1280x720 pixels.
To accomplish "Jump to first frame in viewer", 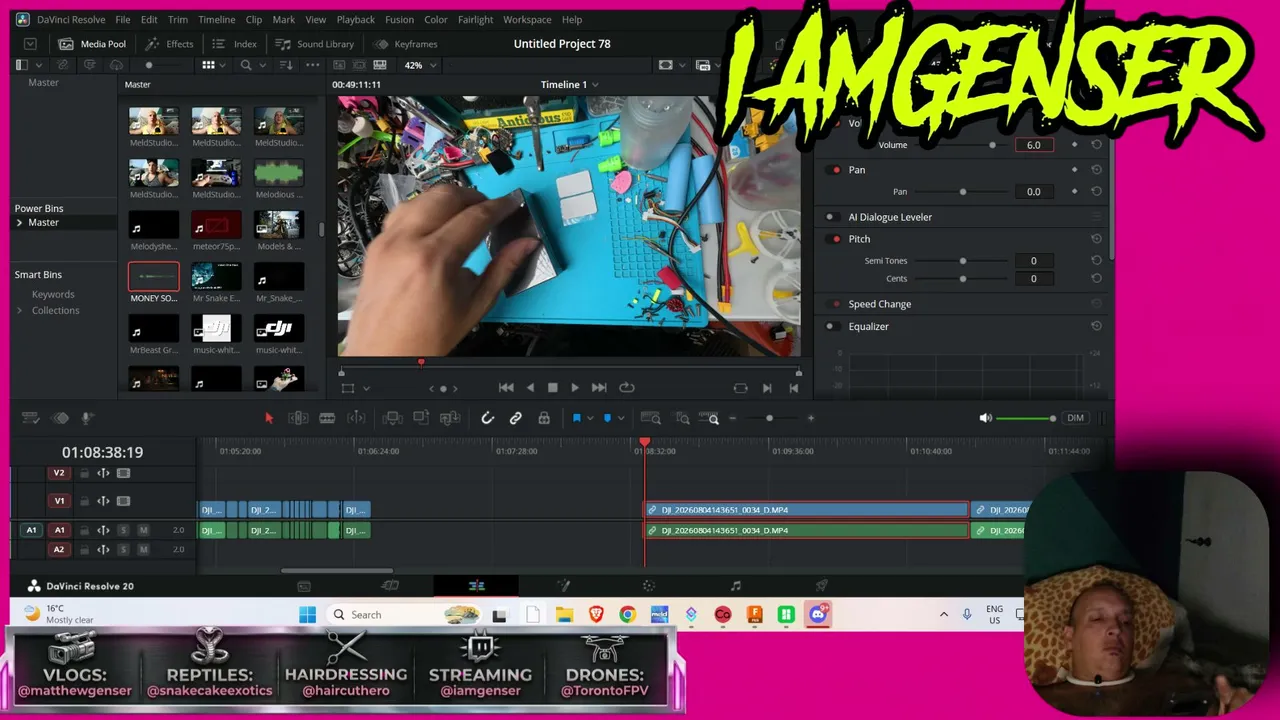I will tap(506, 388).
